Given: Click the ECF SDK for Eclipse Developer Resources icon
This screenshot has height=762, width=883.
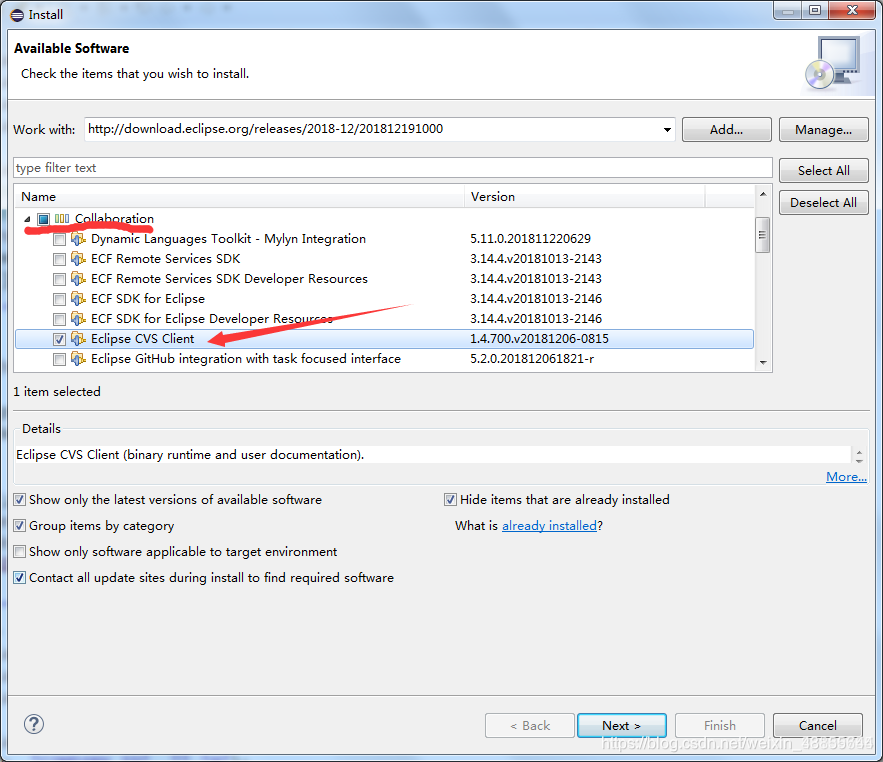Looking at the screenshot, I should pos(78,319).
